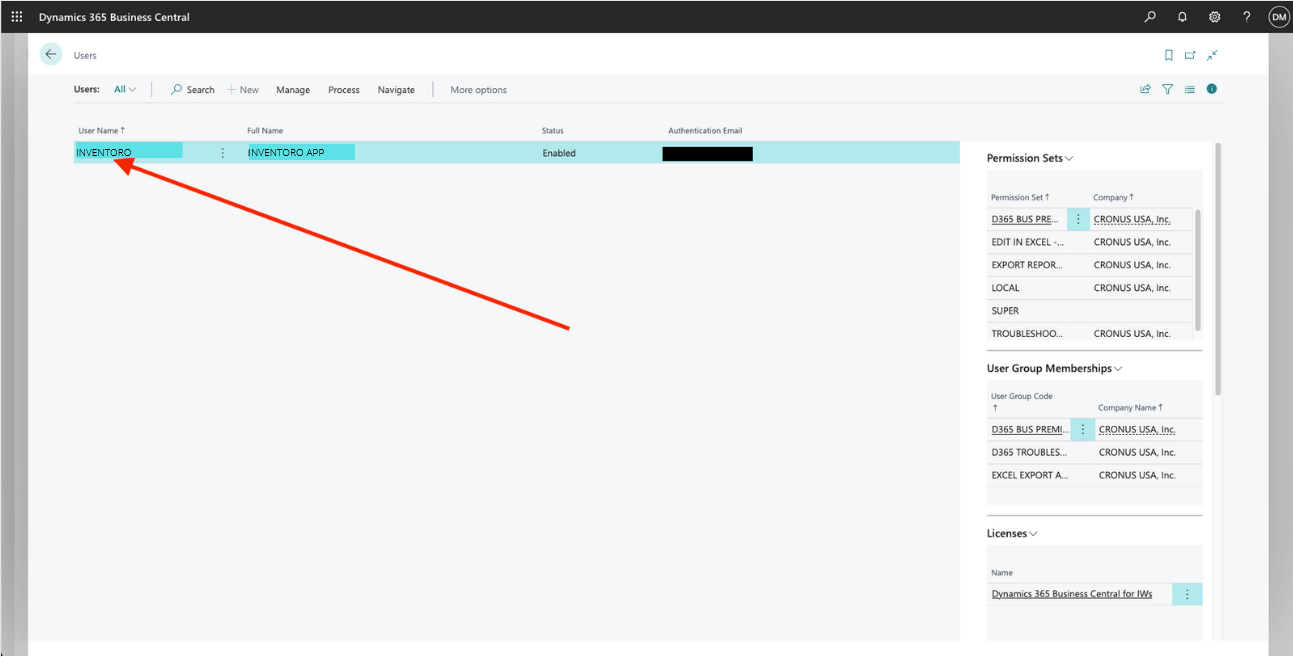This screenshot has height=657, width=1293.
Task: Click CRONUS USA company link beside D365 BUS PRE
Action: coord(1132,219)
